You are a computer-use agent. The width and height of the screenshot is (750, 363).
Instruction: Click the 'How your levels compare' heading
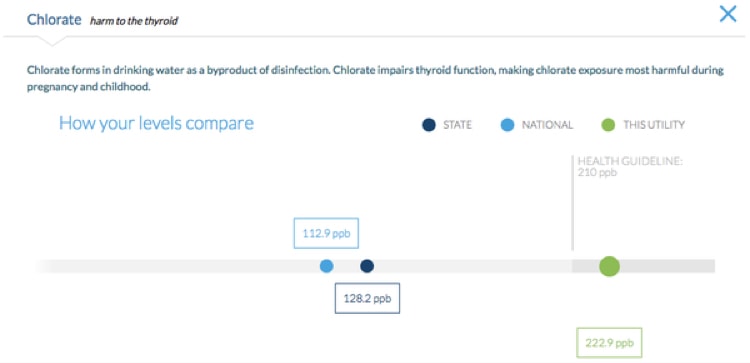click(x=156, y=123)
